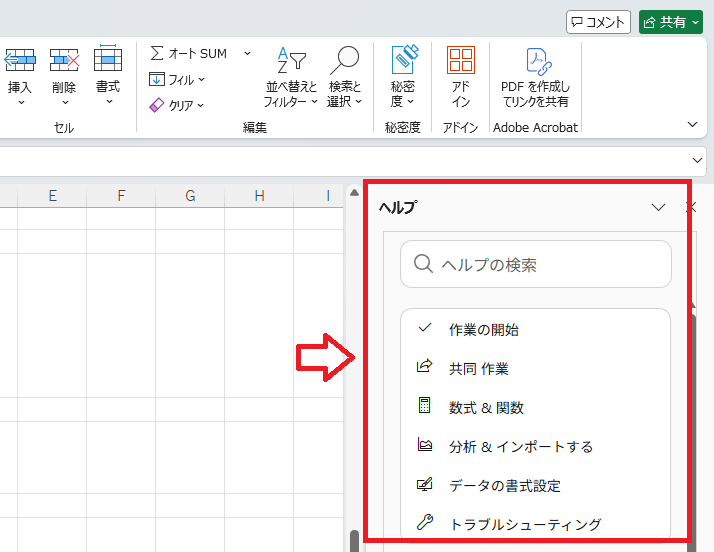Expand the Insert (挿入) dropdown arrow
The width and height of the screenshot is (714, 552).
click(x=20, y=103)
